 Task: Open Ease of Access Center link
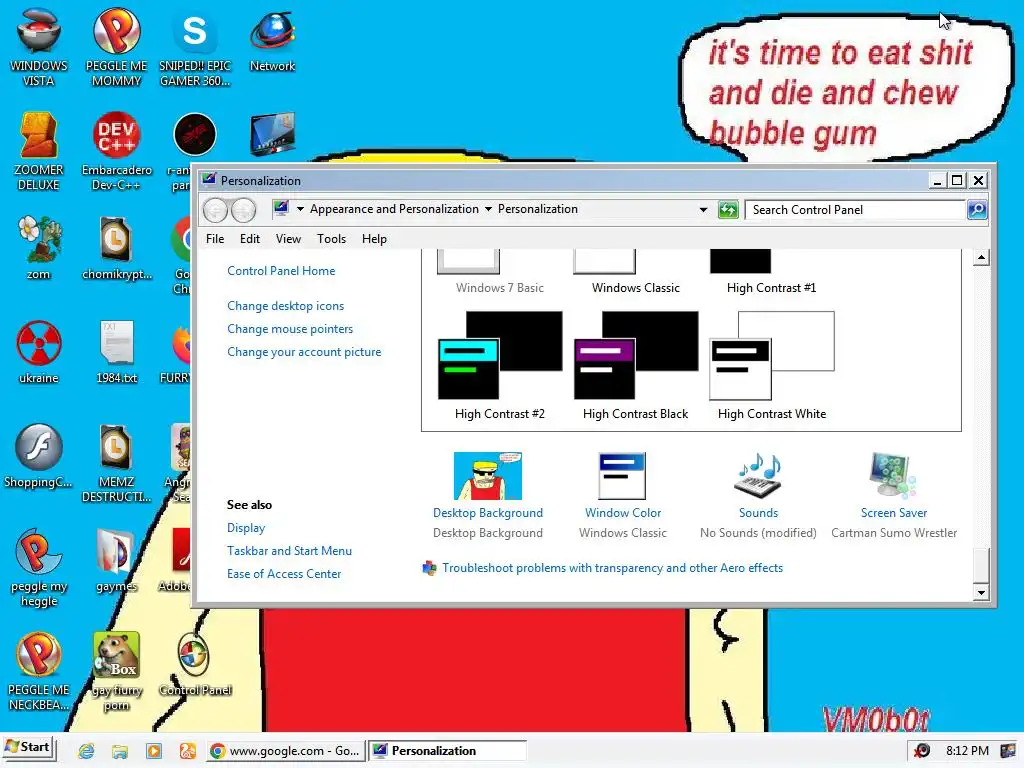284,574
